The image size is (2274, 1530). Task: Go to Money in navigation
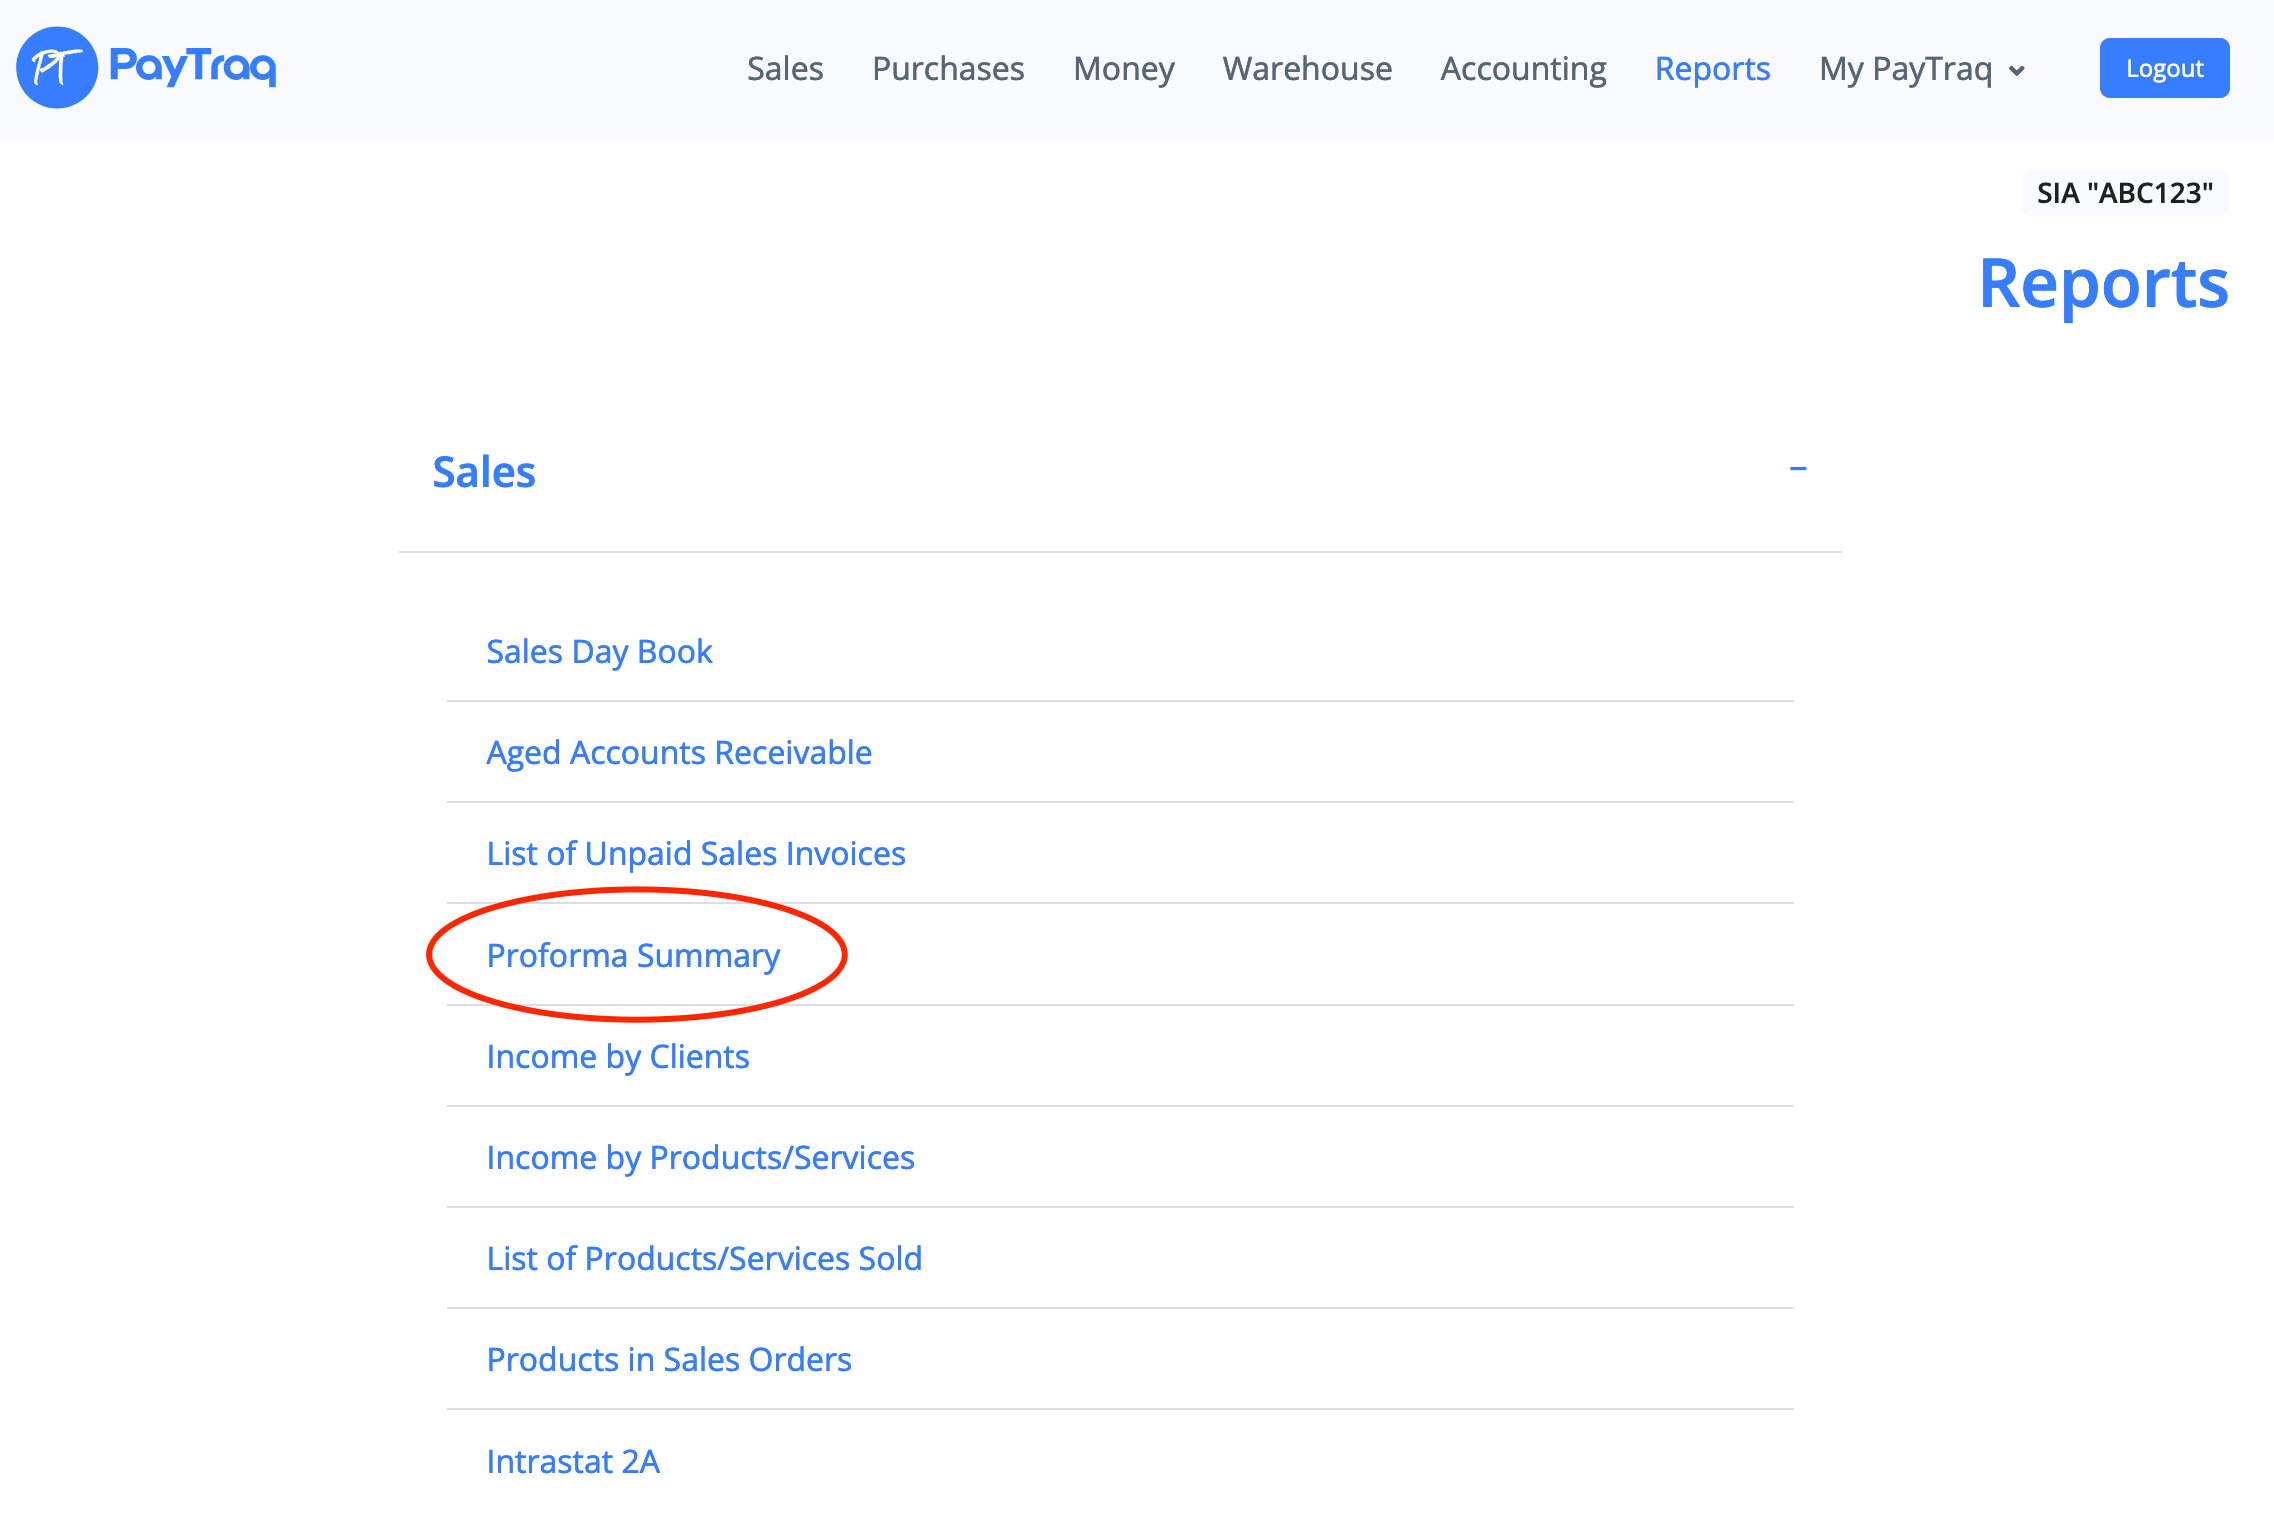1123,69
